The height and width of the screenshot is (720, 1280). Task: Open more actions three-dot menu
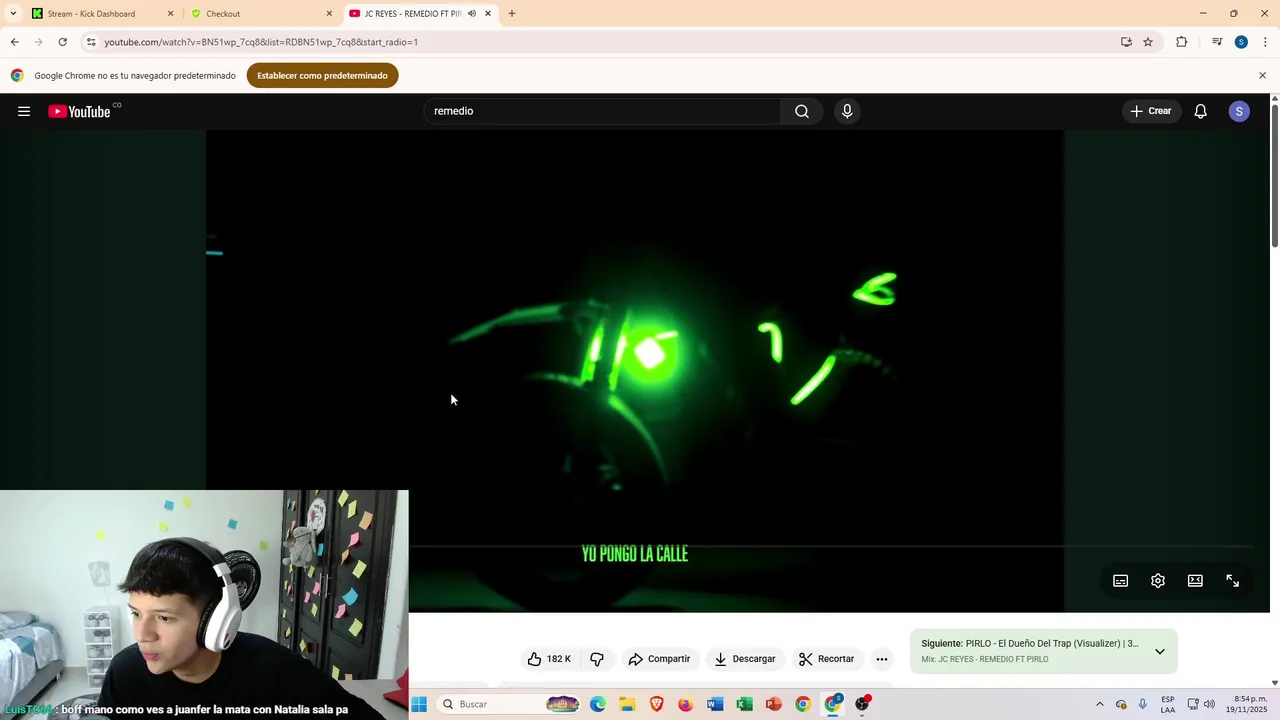[882, 659]
